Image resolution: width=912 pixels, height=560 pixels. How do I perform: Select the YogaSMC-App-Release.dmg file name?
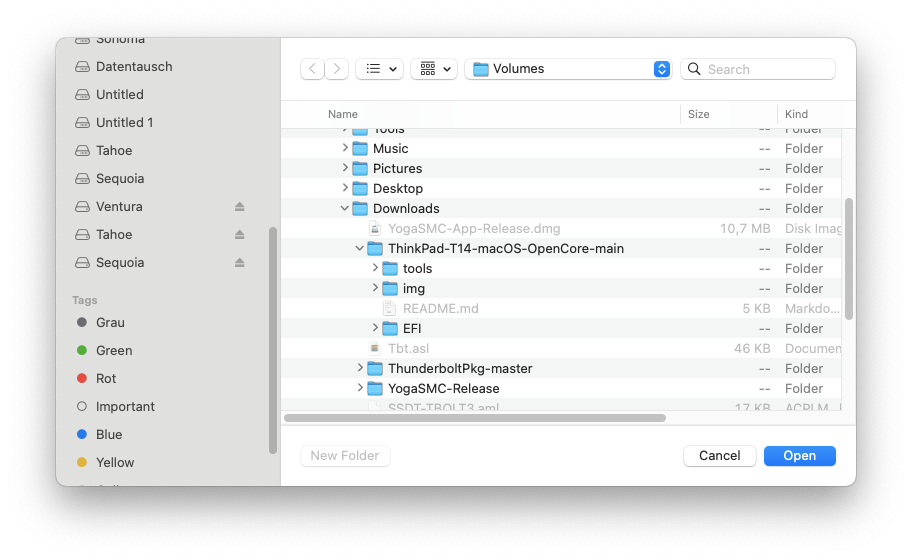point(474,229)
